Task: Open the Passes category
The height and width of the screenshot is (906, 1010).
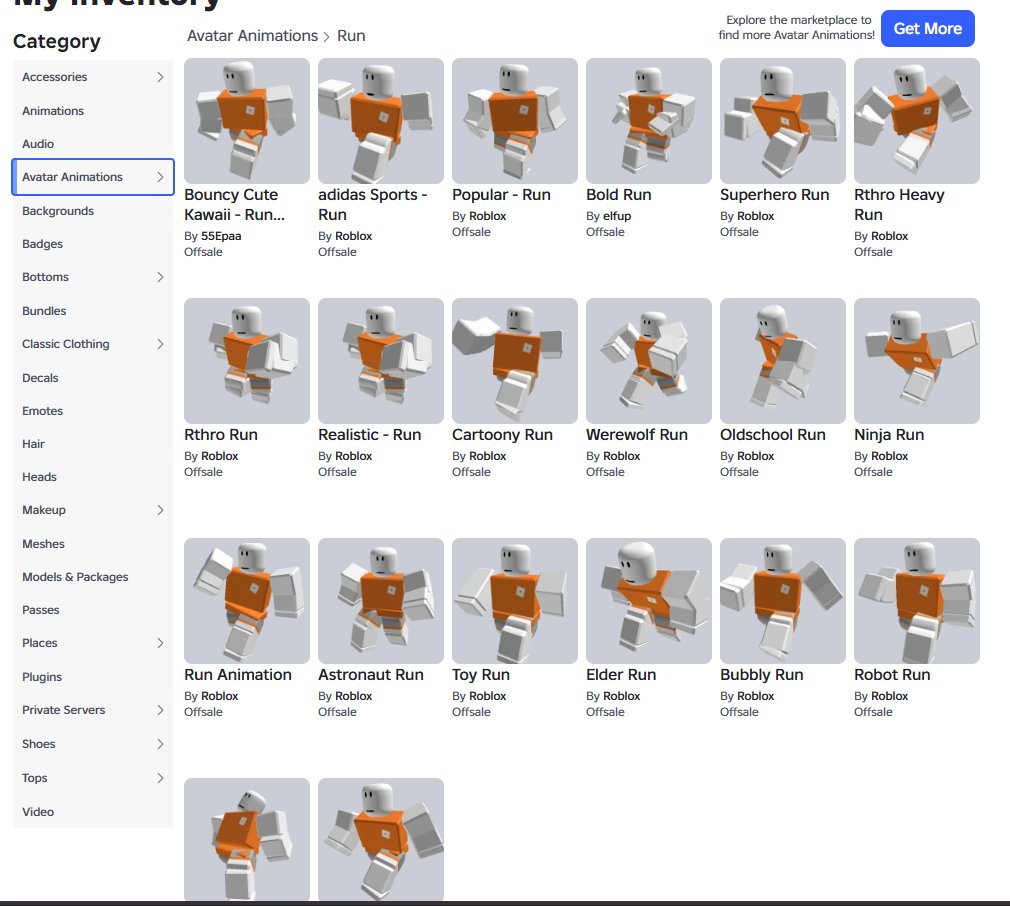Action: pos(93,610)
